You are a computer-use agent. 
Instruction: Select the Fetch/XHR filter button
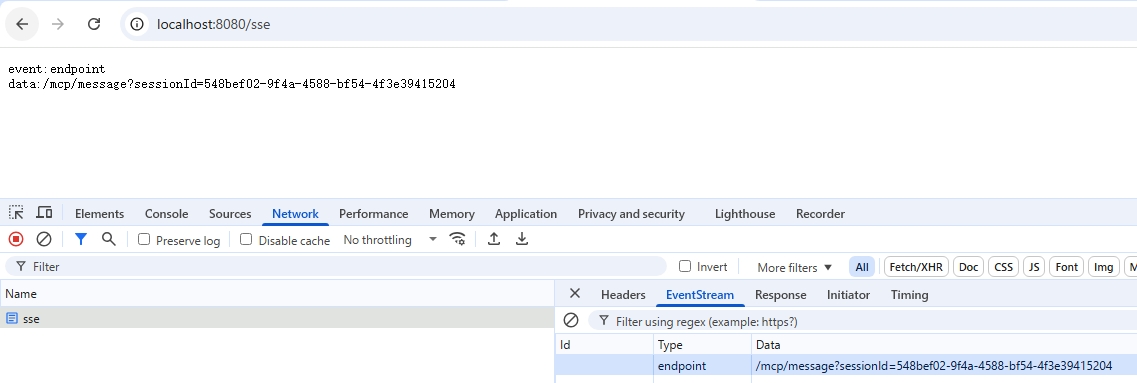(916, 267)
